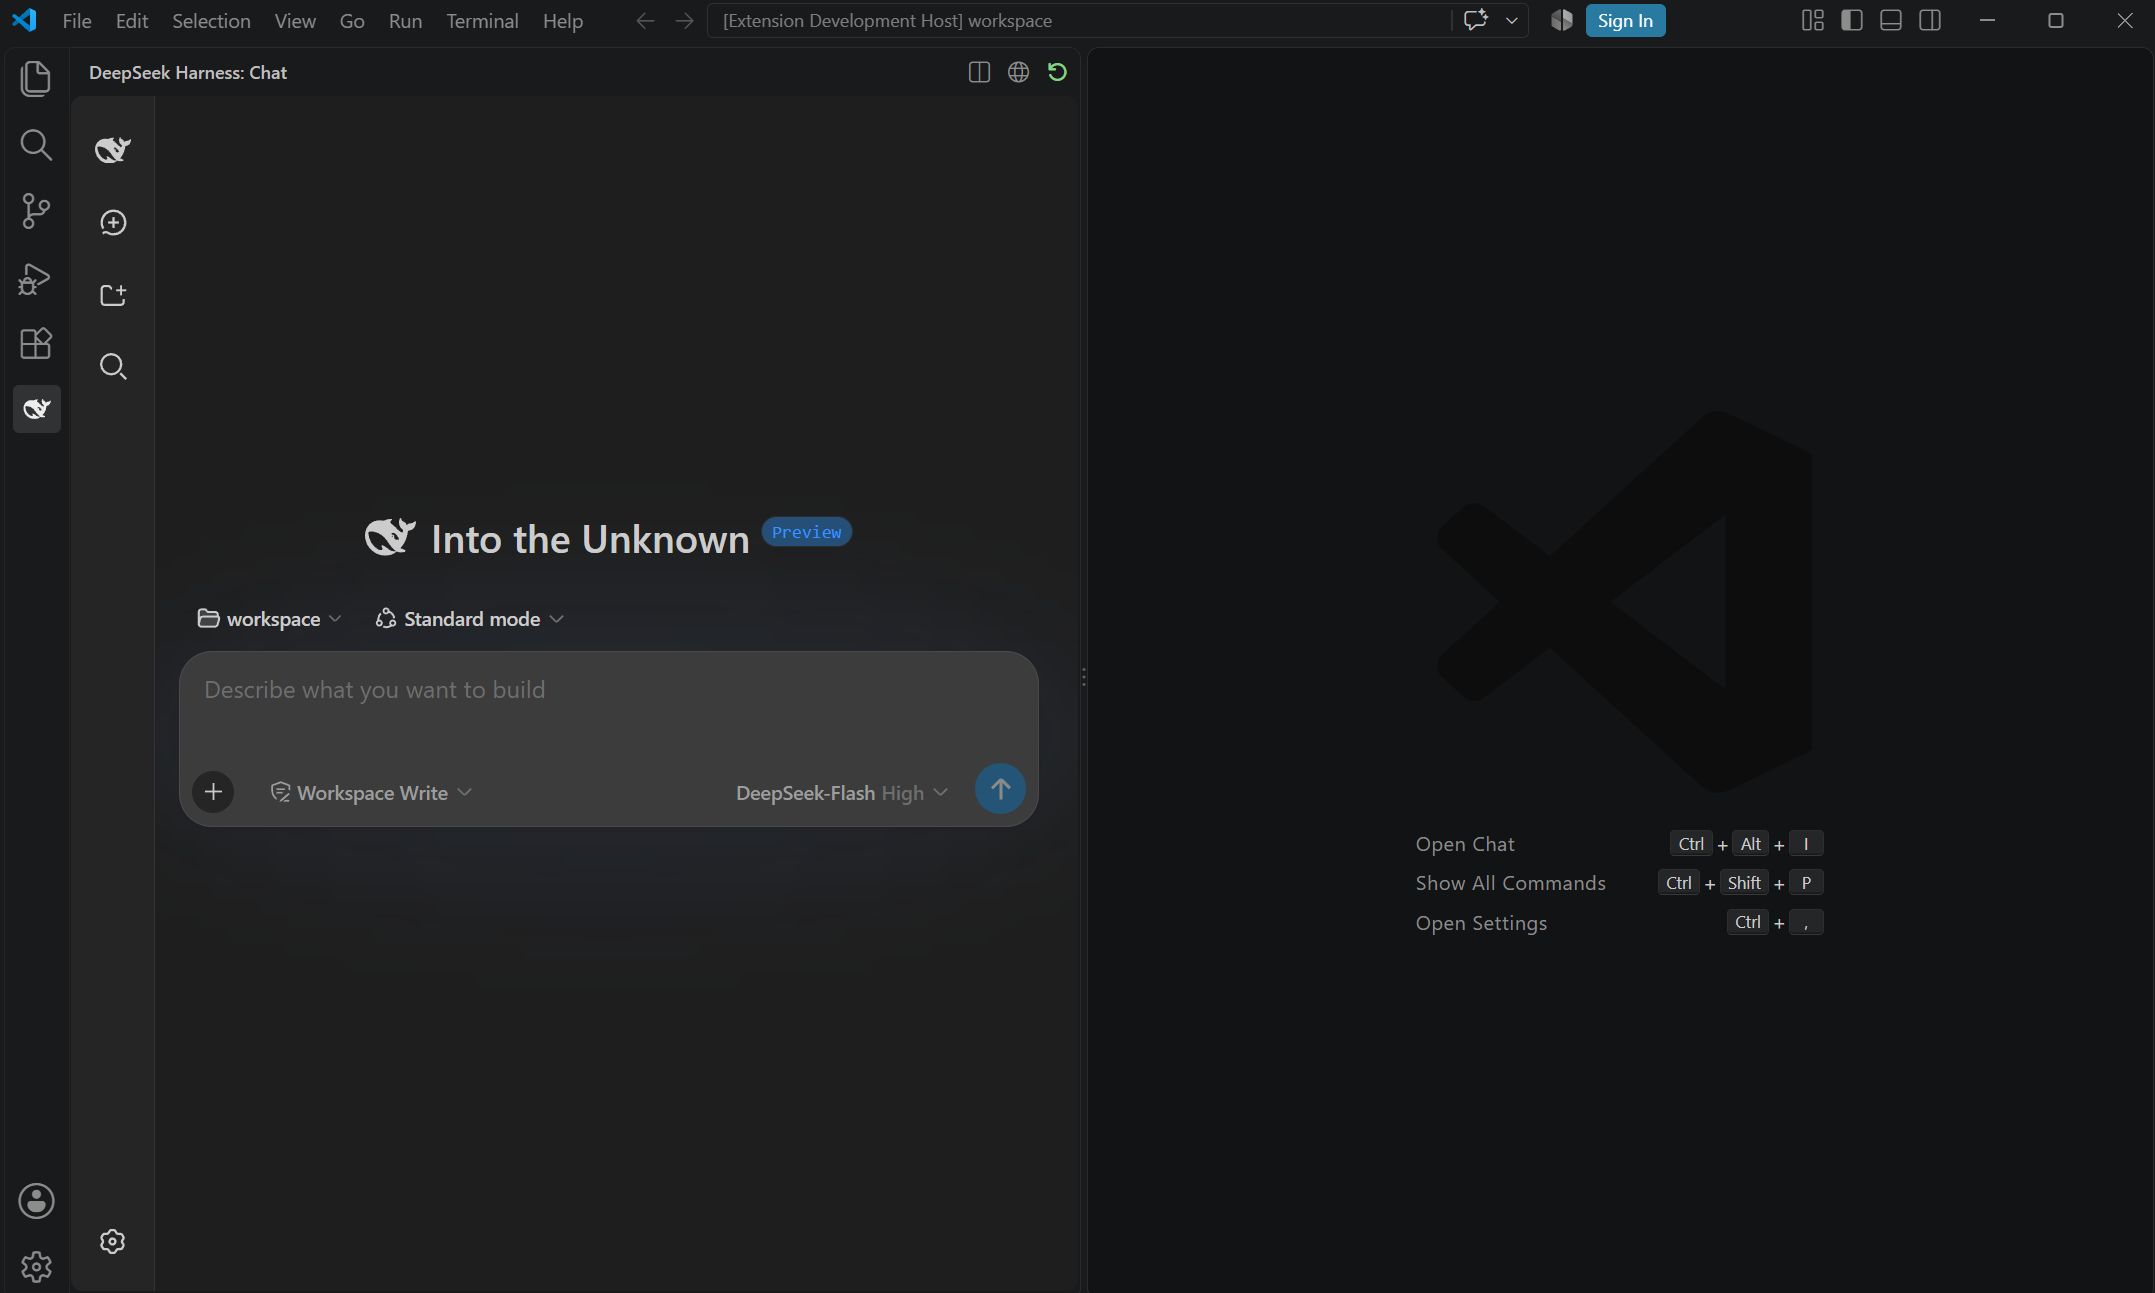Open the Accounts icon in activity bar
Image resolution: width=2155 pixels, height=1293 pixels.
pos(36,1201)
